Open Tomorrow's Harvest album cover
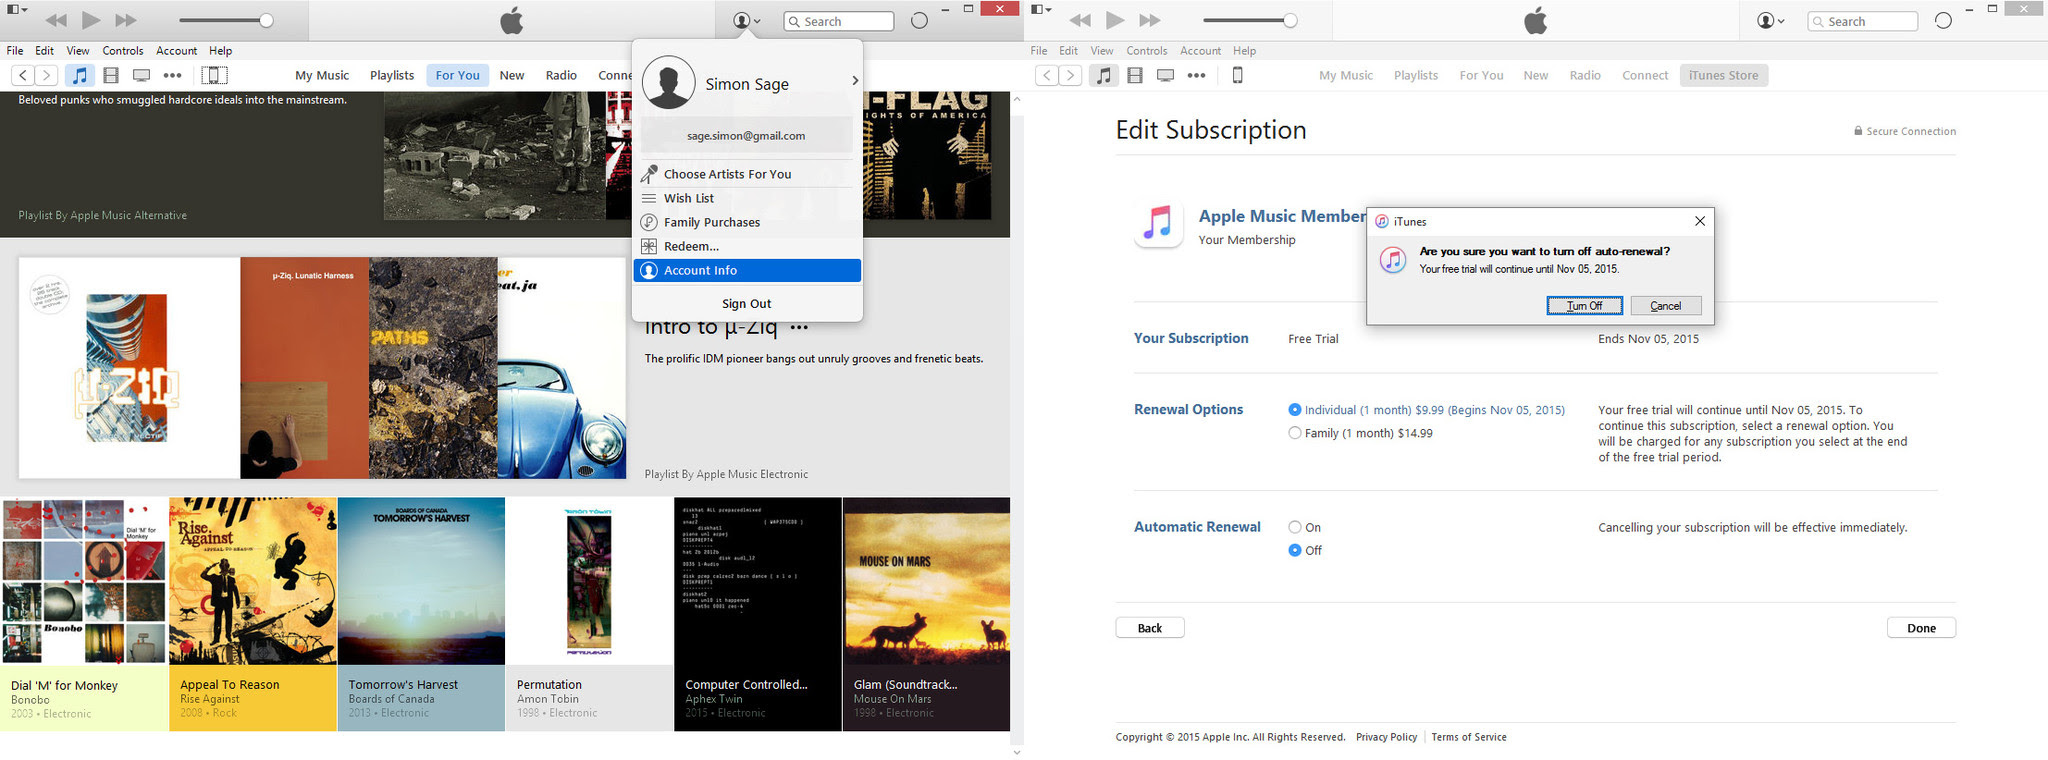2048x760 pixels. pos(421,581)
